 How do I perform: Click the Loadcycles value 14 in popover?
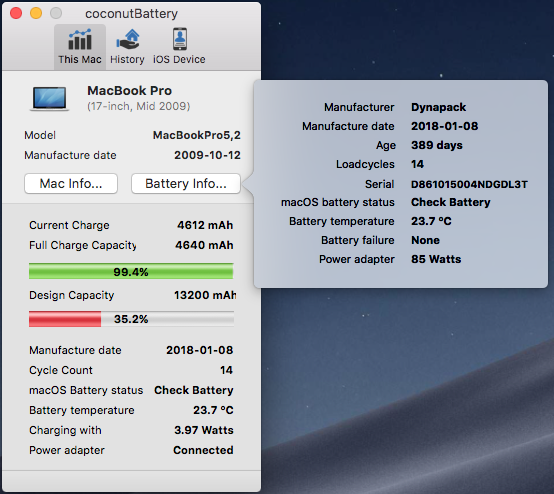coord(417,164)
